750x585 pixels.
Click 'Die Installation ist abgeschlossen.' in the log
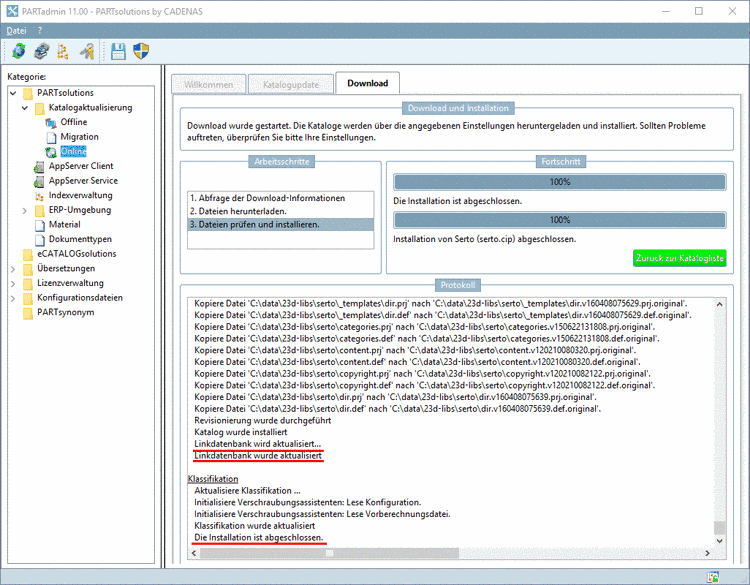click(x=258, y=538)
